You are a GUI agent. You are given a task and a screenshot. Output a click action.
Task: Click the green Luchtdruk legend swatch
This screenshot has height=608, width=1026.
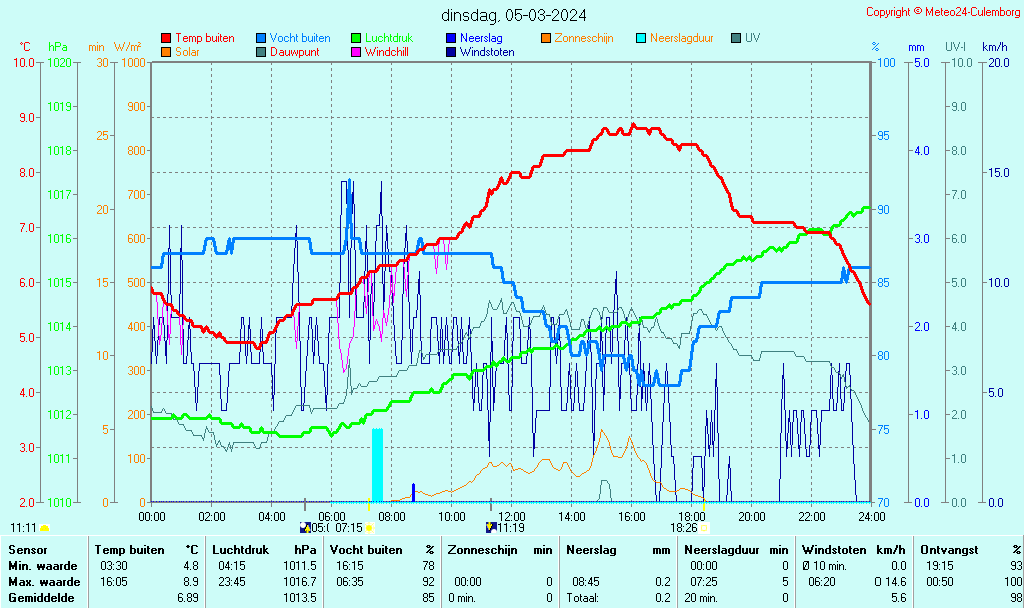pos(356,38)
